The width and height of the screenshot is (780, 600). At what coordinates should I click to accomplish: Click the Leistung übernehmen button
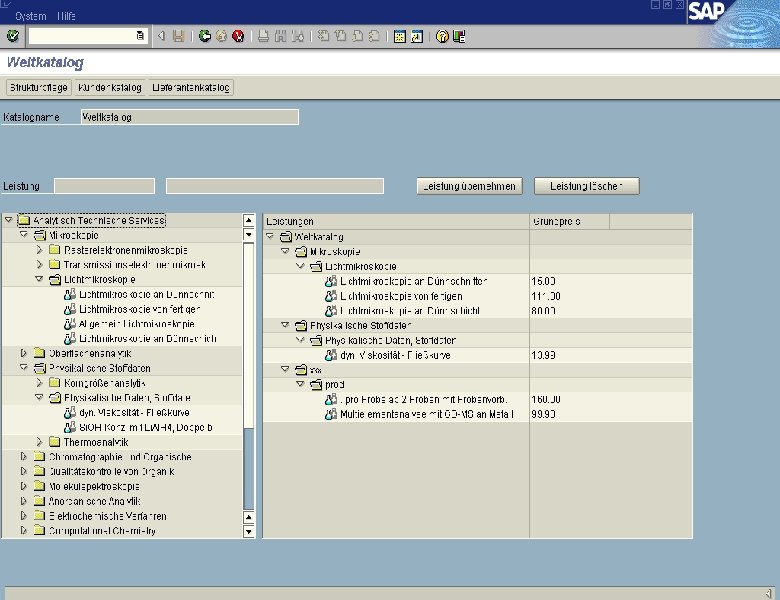pos(470,186)
